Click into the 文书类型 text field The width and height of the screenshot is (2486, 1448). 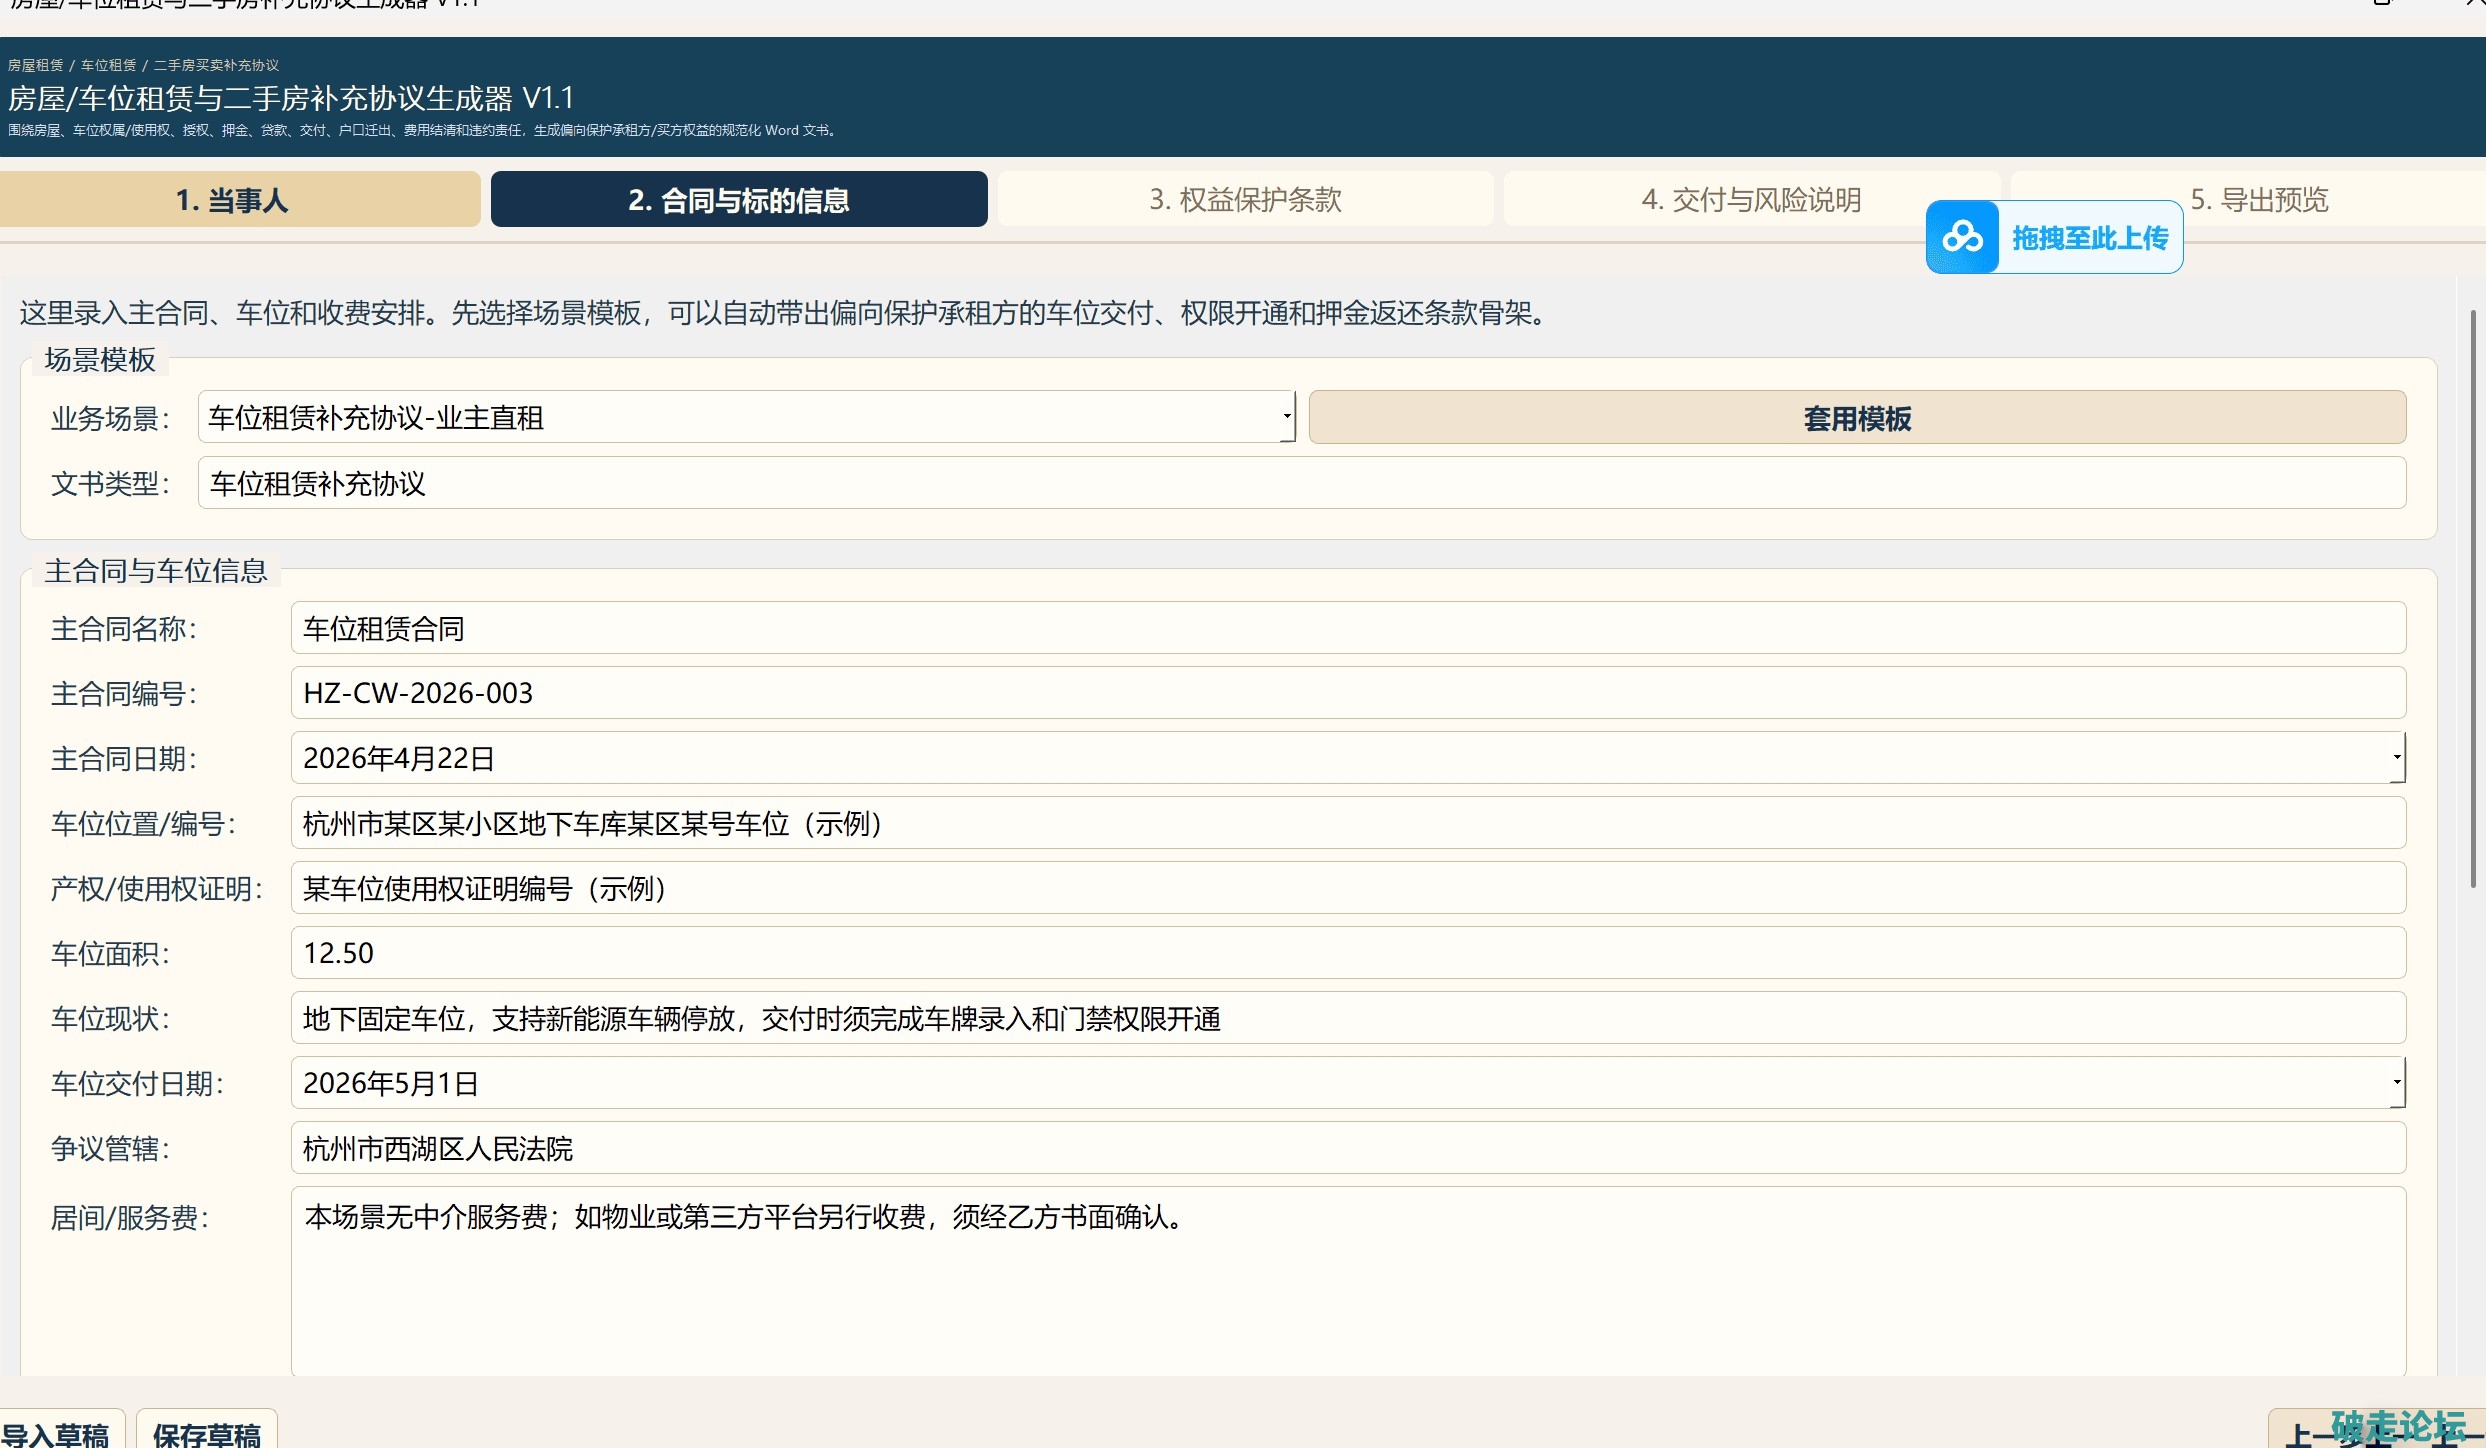(1300, 483)
